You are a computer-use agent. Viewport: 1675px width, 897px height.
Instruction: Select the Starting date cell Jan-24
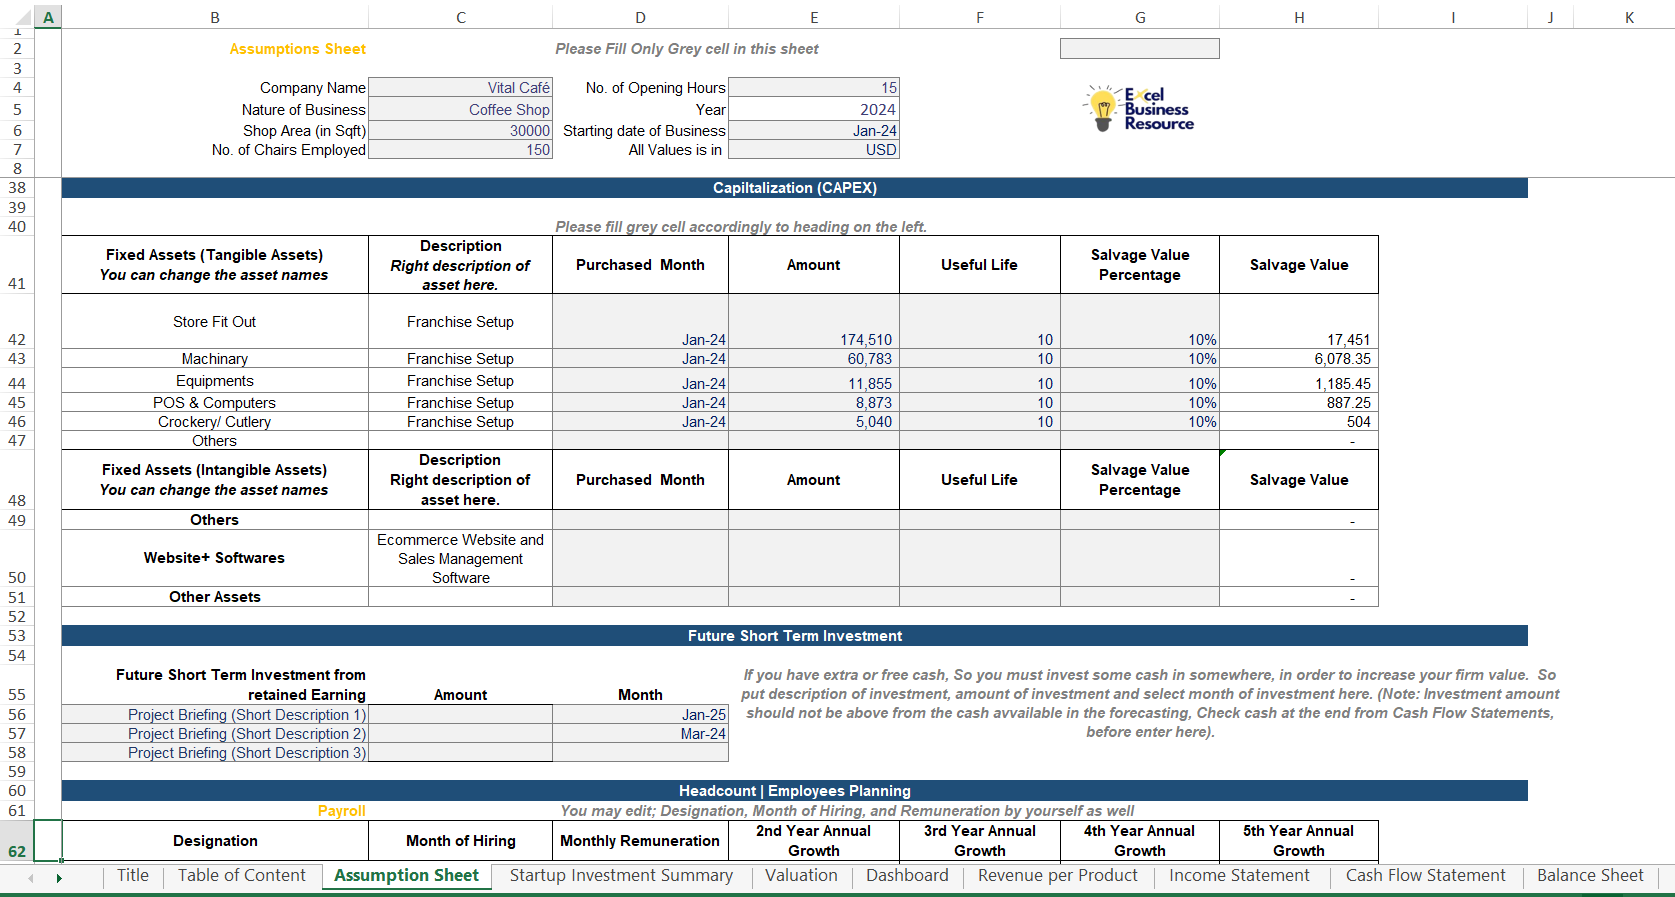coord(814,130)
